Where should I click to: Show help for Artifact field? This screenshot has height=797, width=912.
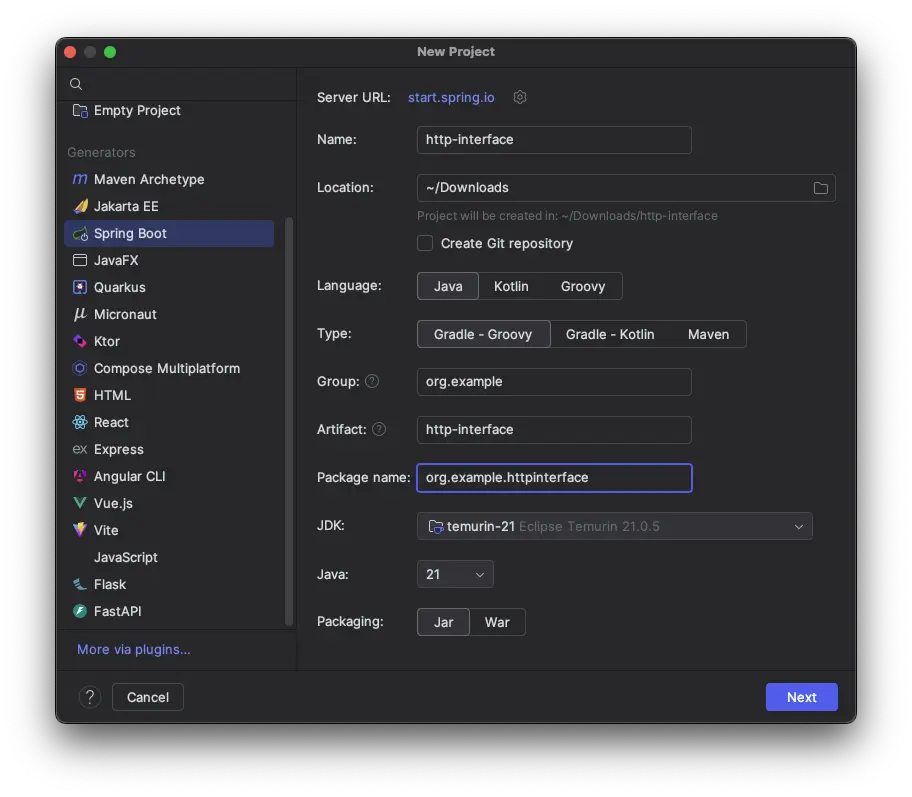379,429
